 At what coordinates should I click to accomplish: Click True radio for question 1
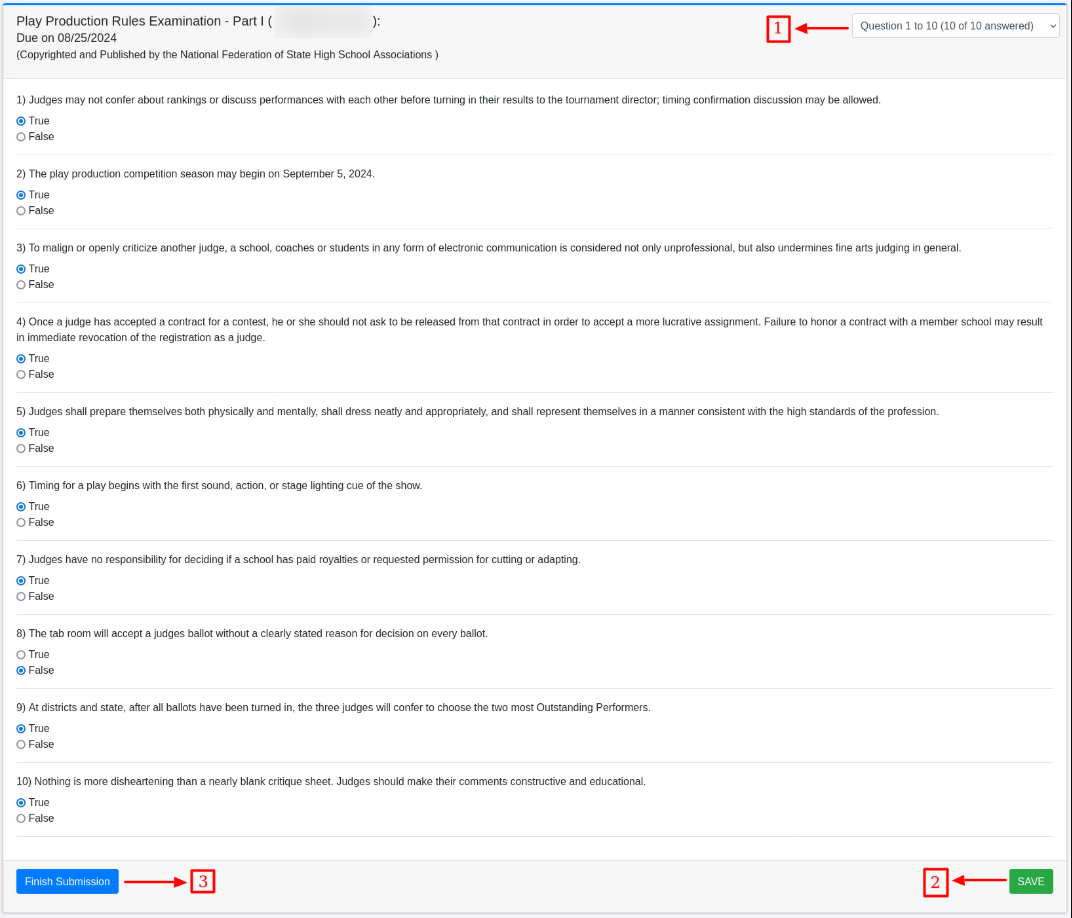(x=21, y=121)
